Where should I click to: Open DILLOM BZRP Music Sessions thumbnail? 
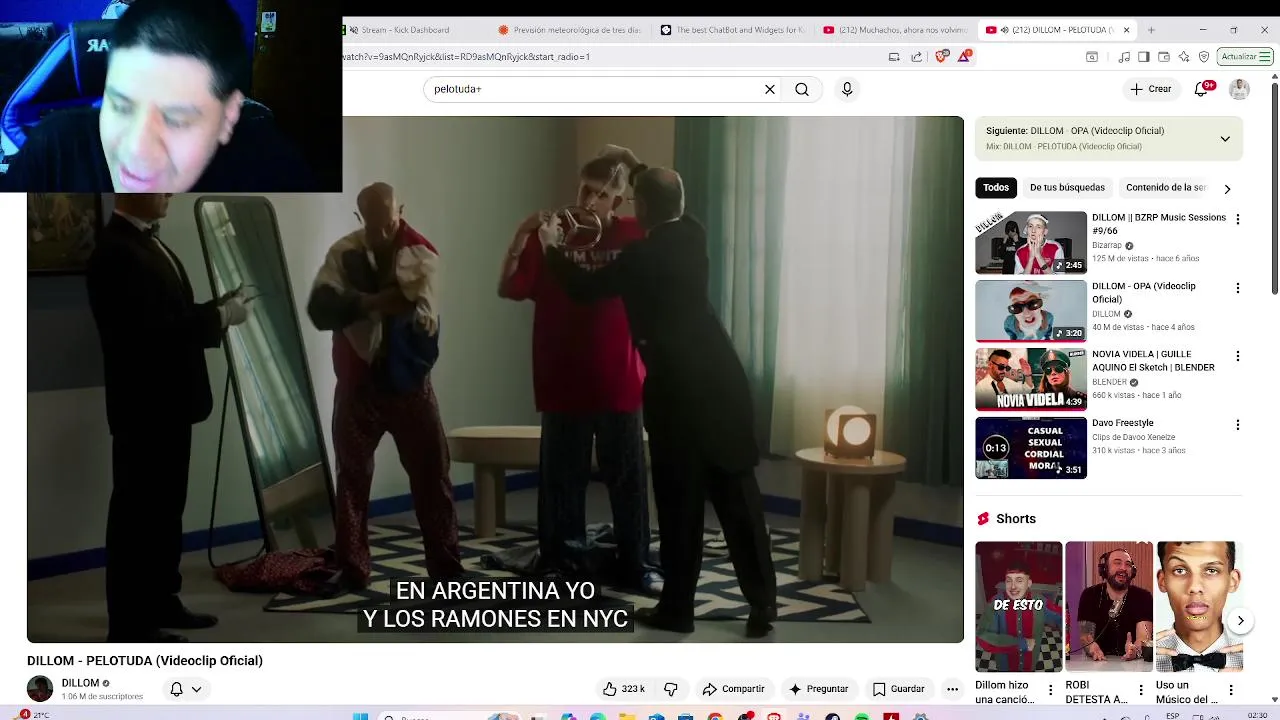[x=1031, y=242]
